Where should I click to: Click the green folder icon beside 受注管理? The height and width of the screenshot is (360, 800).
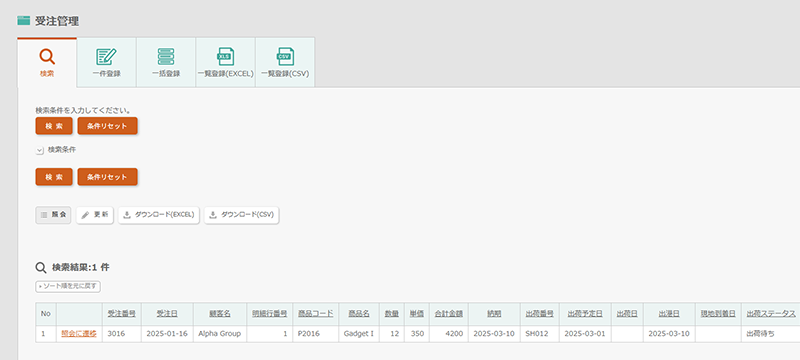coord(23,20)
